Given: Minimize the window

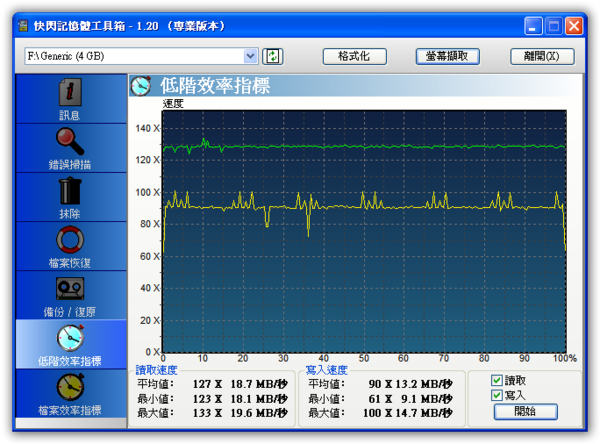Looking at the screenshot, I should pyautogui.click(x=533, y=26).
